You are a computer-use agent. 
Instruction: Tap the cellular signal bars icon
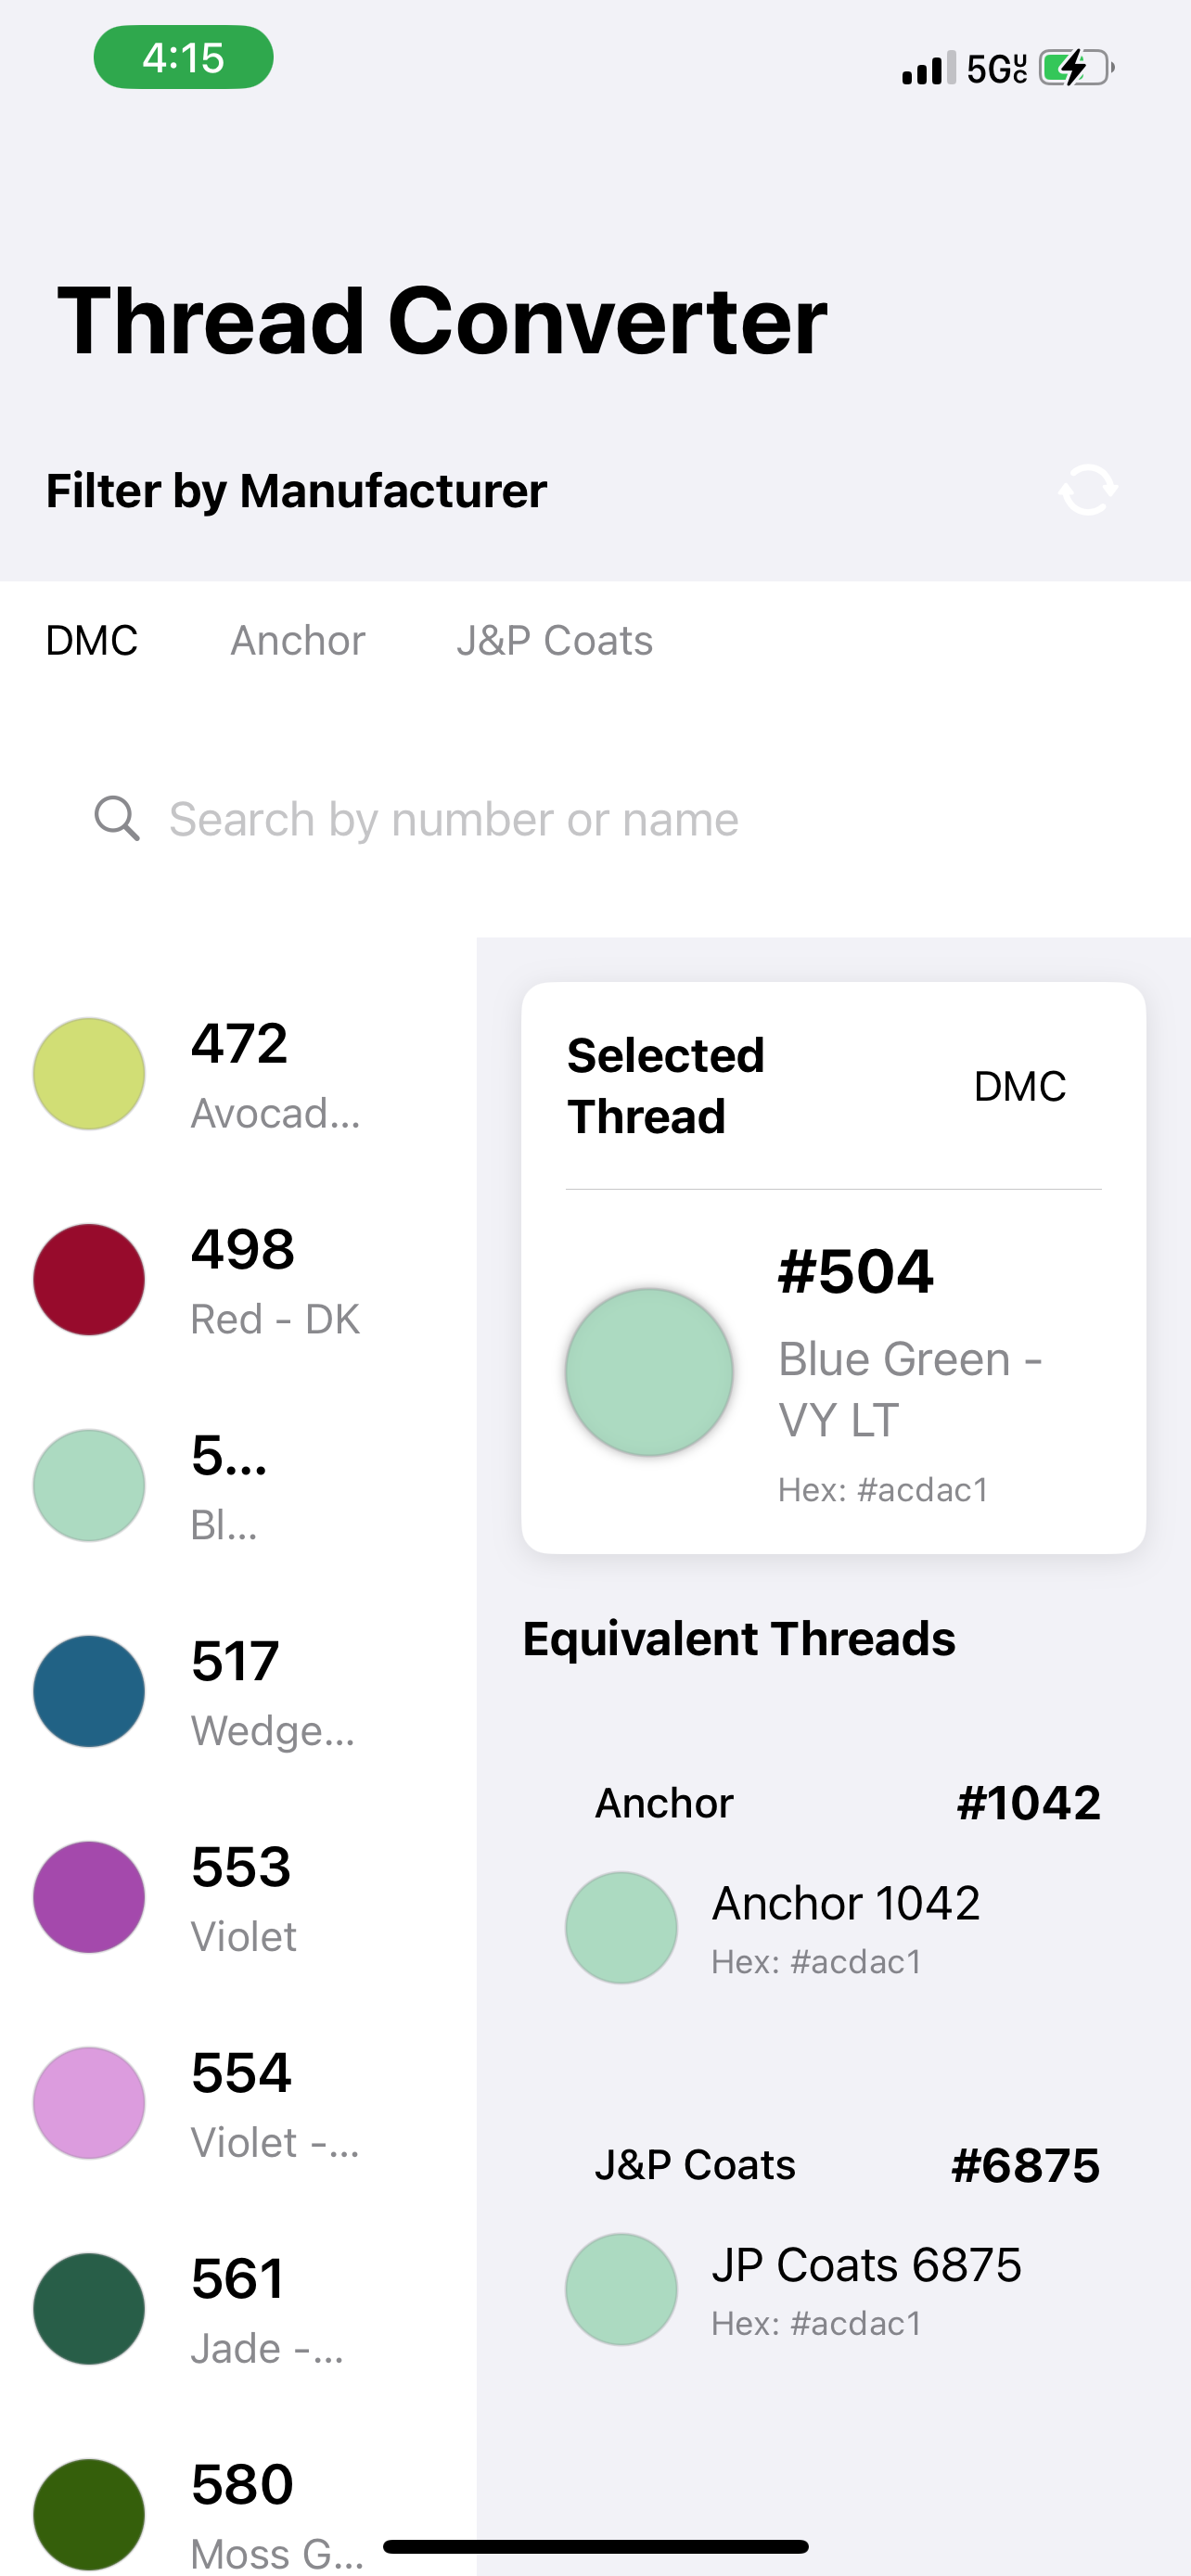[x=928, y=68]
